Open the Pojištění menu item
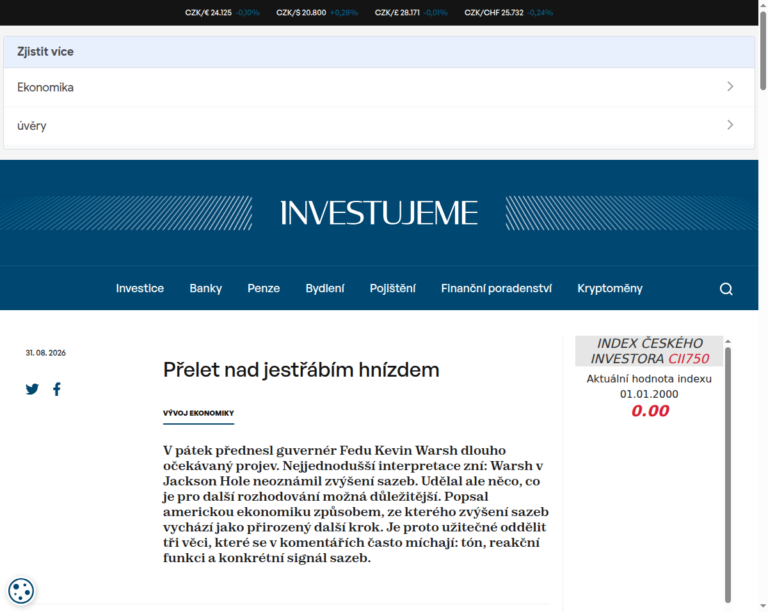 [392, 288]
